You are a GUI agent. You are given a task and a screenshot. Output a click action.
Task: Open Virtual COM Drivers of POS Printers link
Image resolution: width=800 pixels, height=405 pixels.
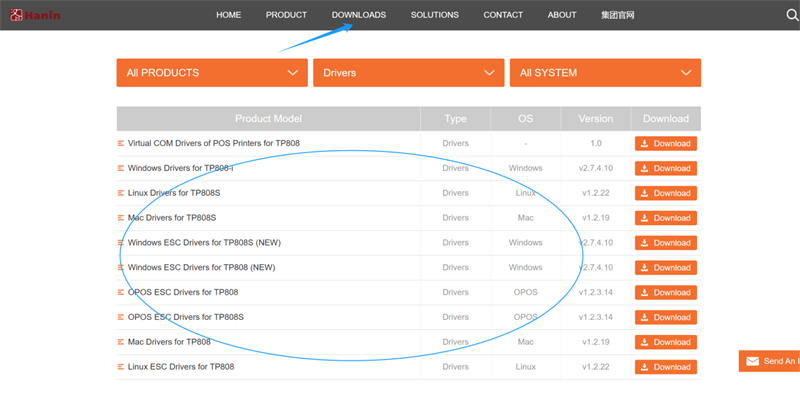point(213,143)
